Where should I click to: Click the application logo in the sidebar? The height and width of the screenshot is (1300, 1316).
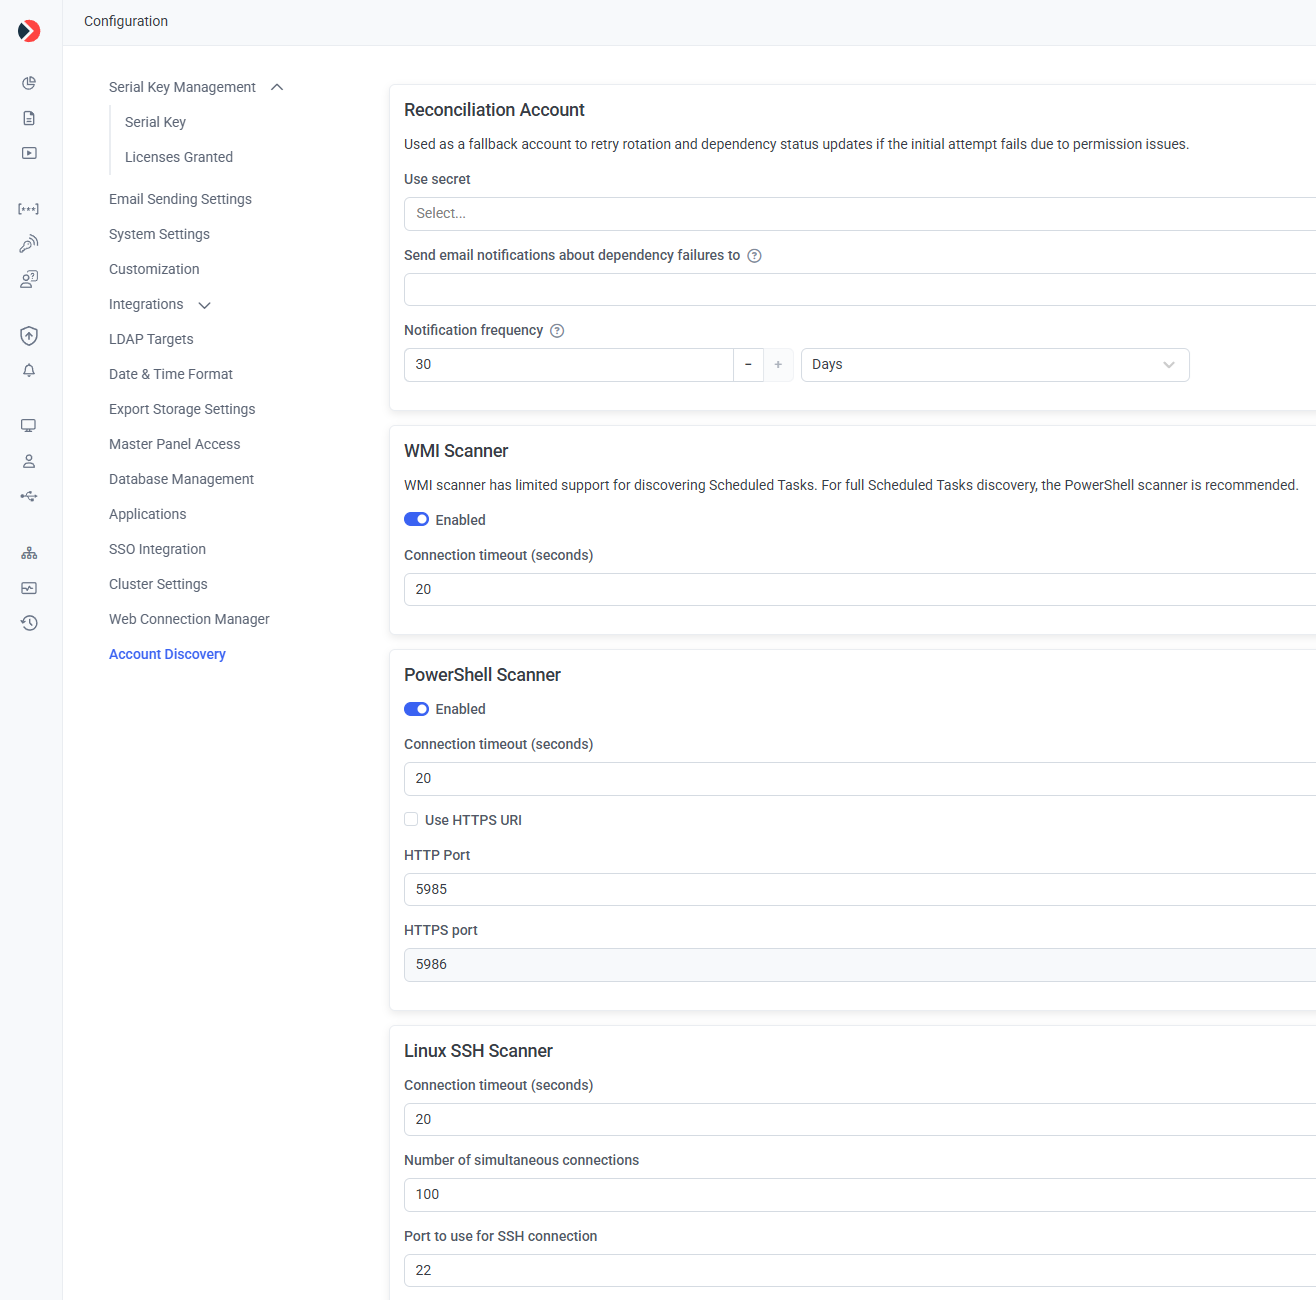[29, 31]
